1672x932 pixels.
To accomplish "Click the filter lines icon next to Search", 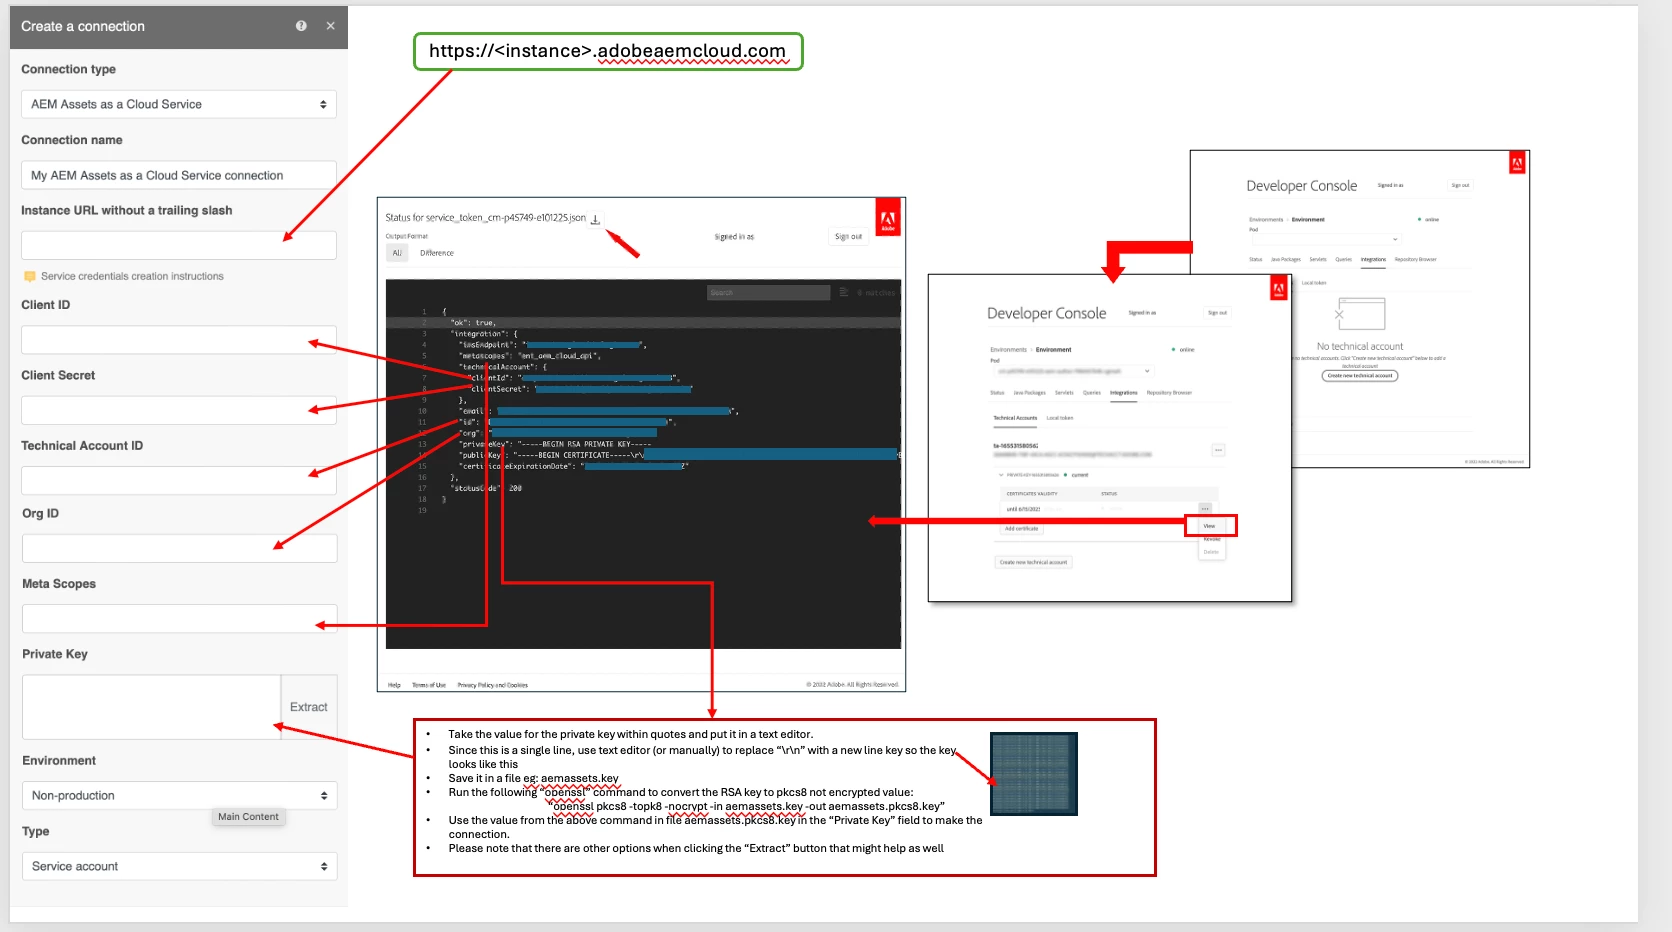I will [844, 293].
